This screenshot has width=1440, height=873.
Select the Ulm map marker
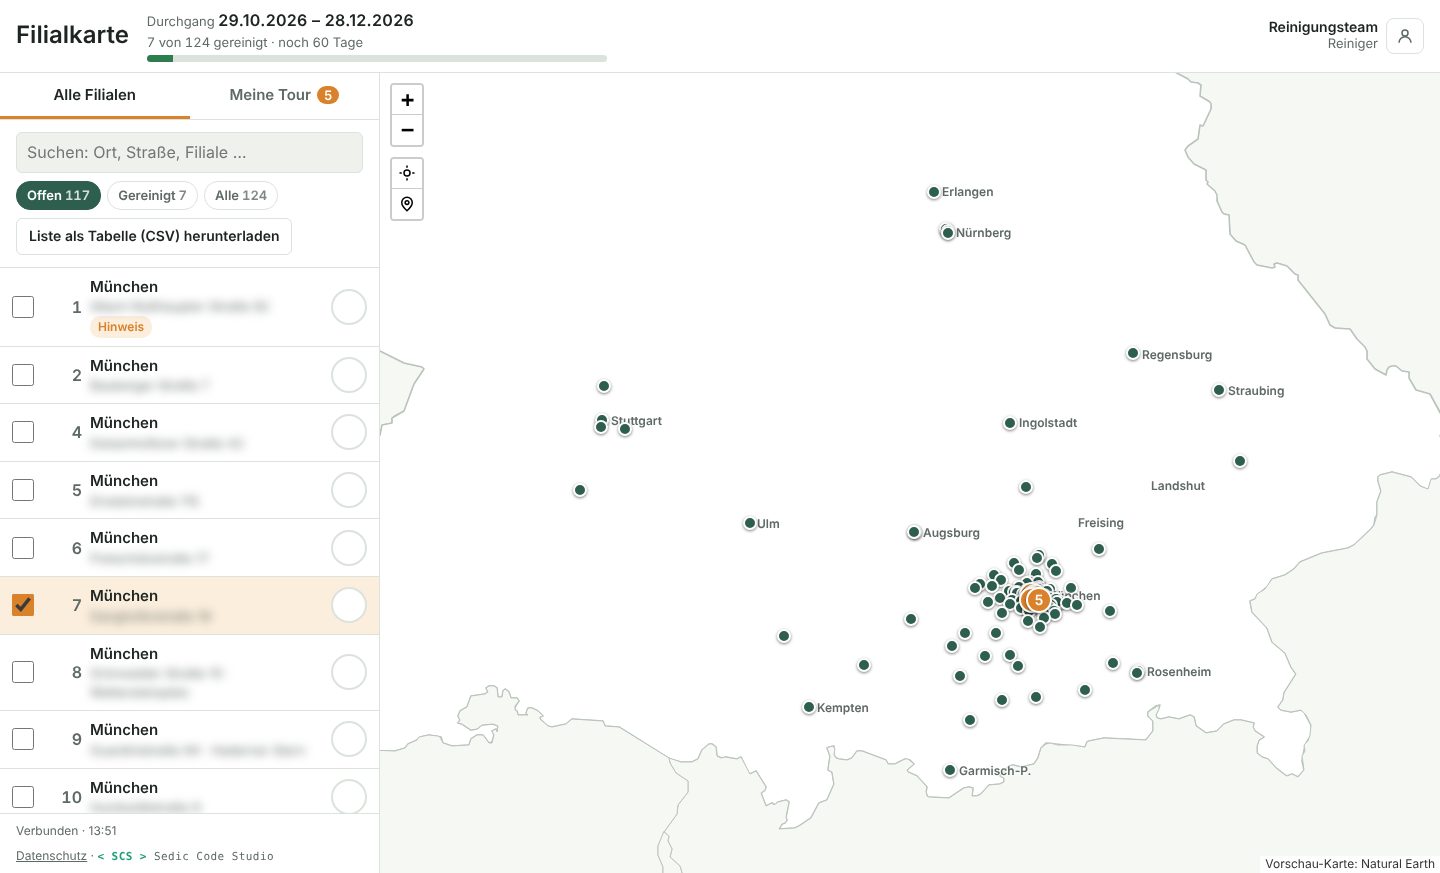750,524
